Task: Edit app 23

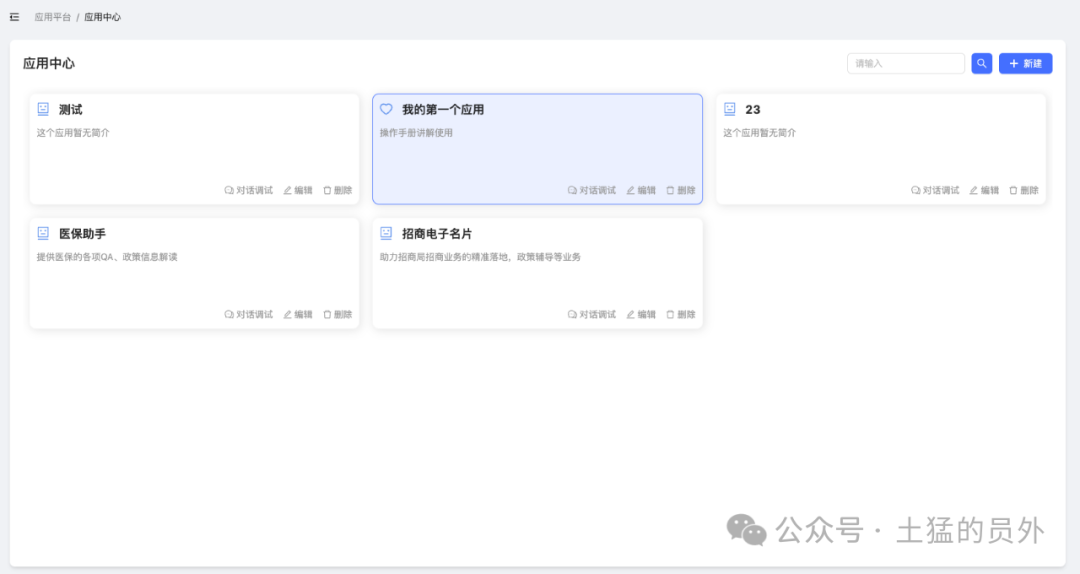Action: click(984, 190)
